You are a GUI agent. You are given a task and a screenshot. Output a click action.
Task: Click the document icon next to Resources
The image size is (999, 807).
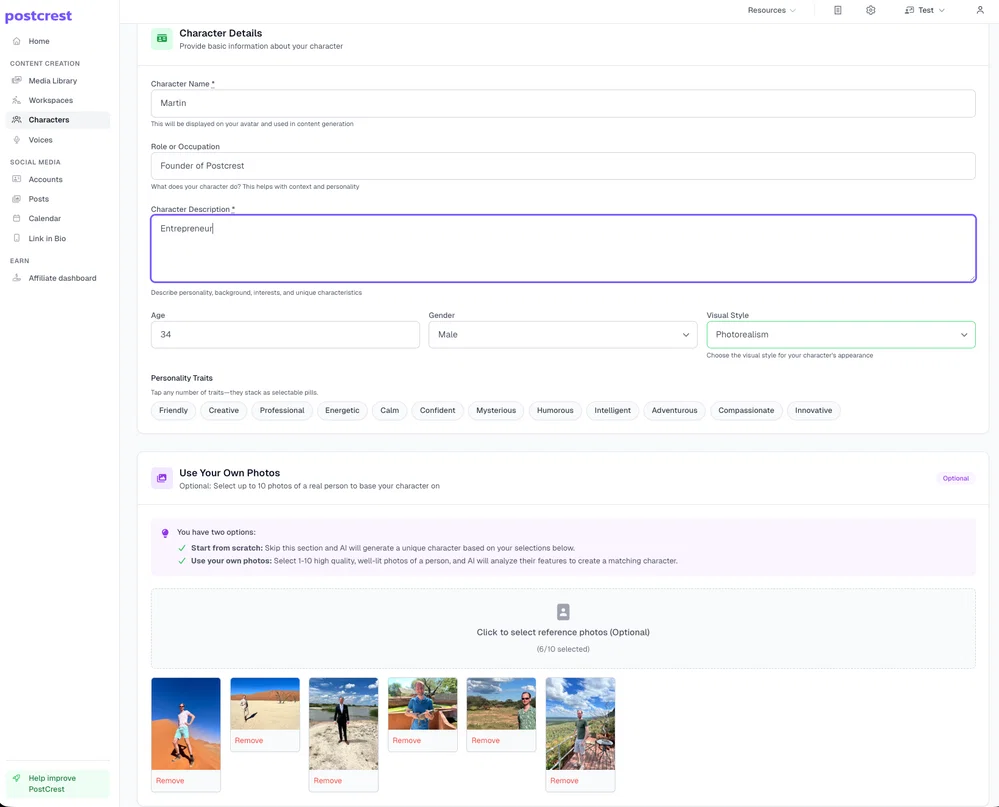[837, 10]
